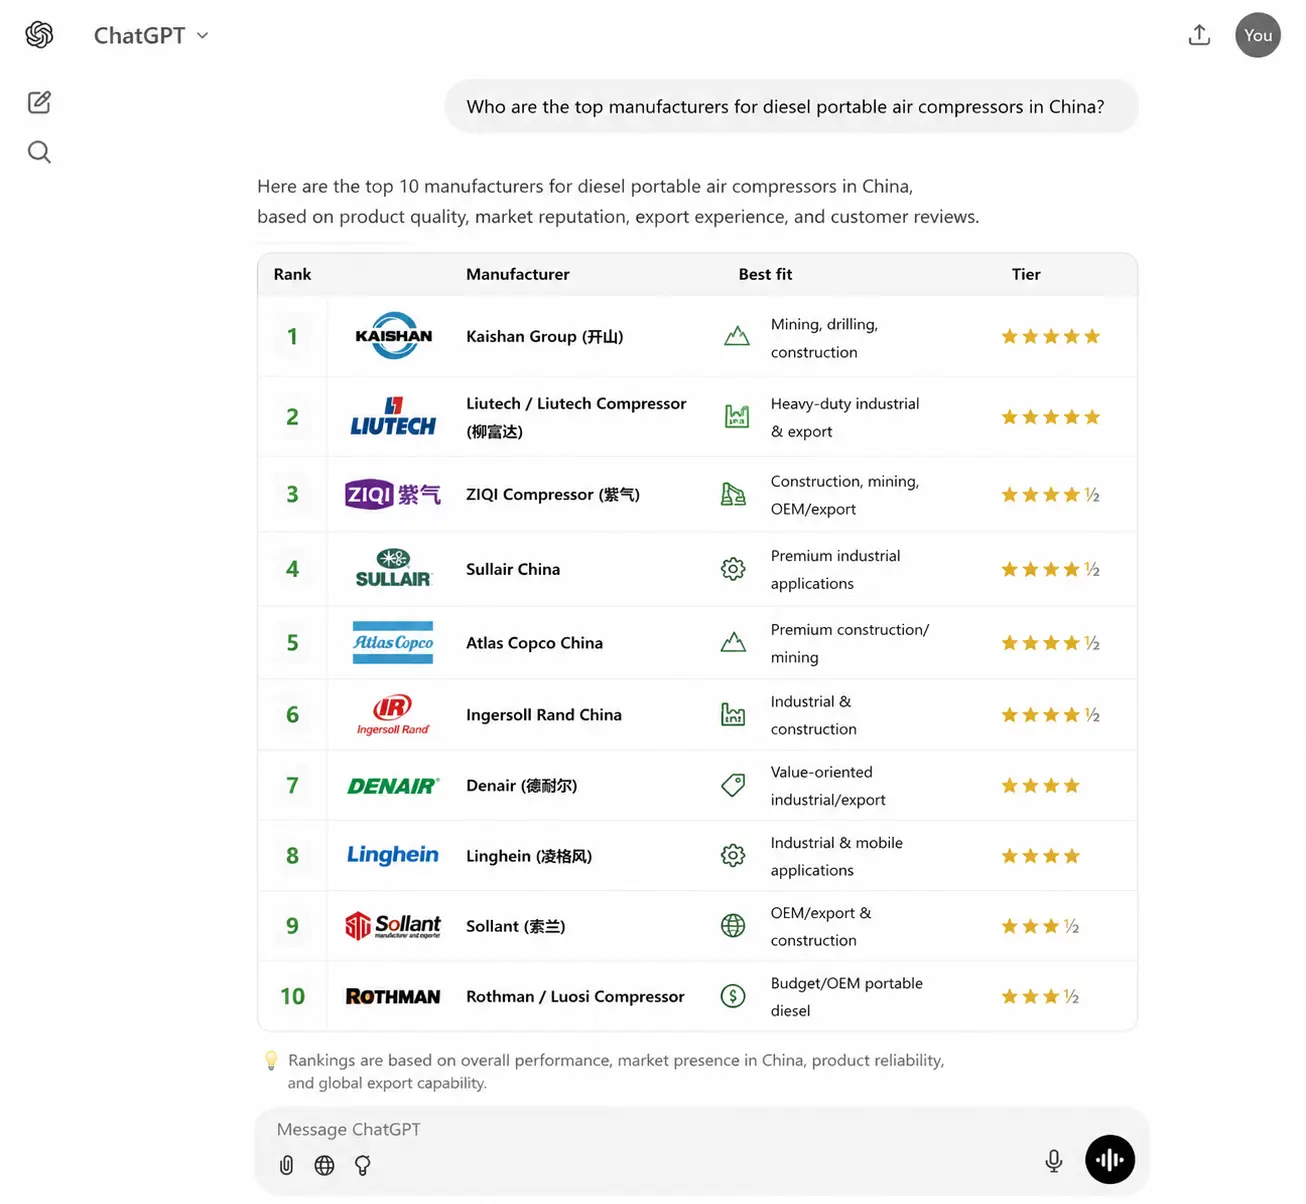This screenshot has width=1306, height=1204.
Task: Select Atlas Copco China name text
Action: click(x=534, y=643)
